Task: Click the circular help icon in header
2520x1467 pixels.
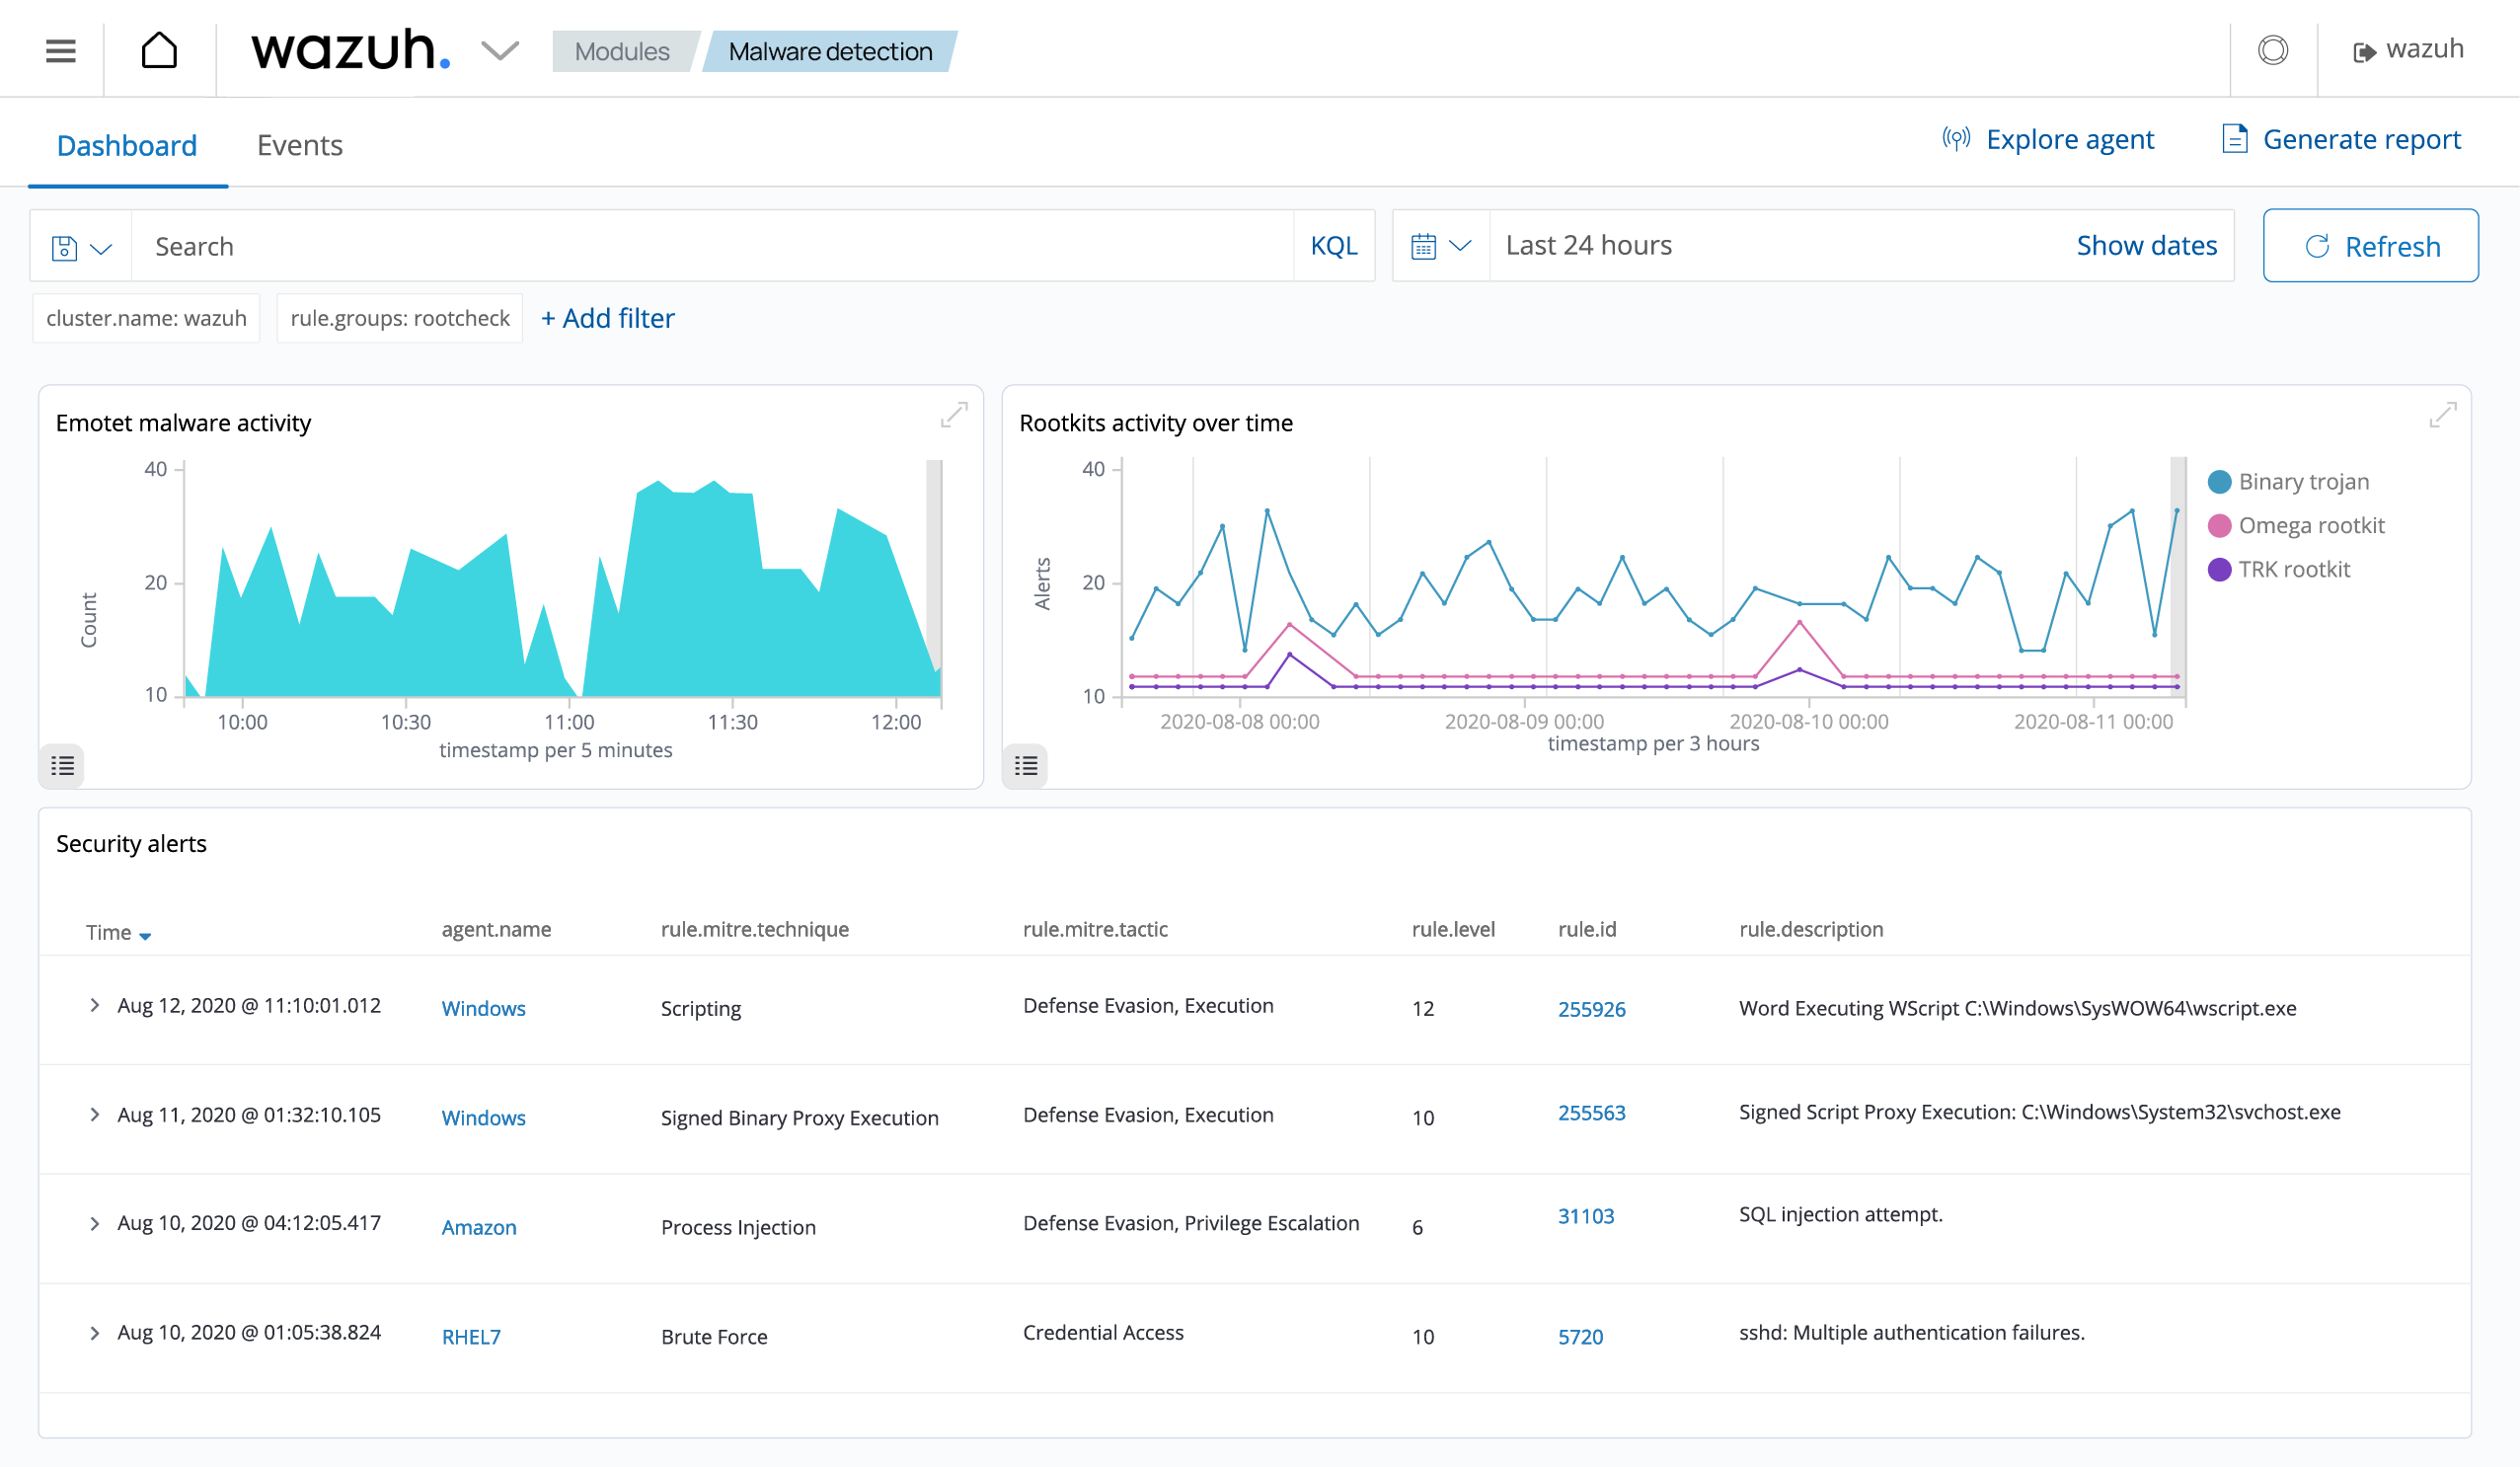Action: point(2272,50)
